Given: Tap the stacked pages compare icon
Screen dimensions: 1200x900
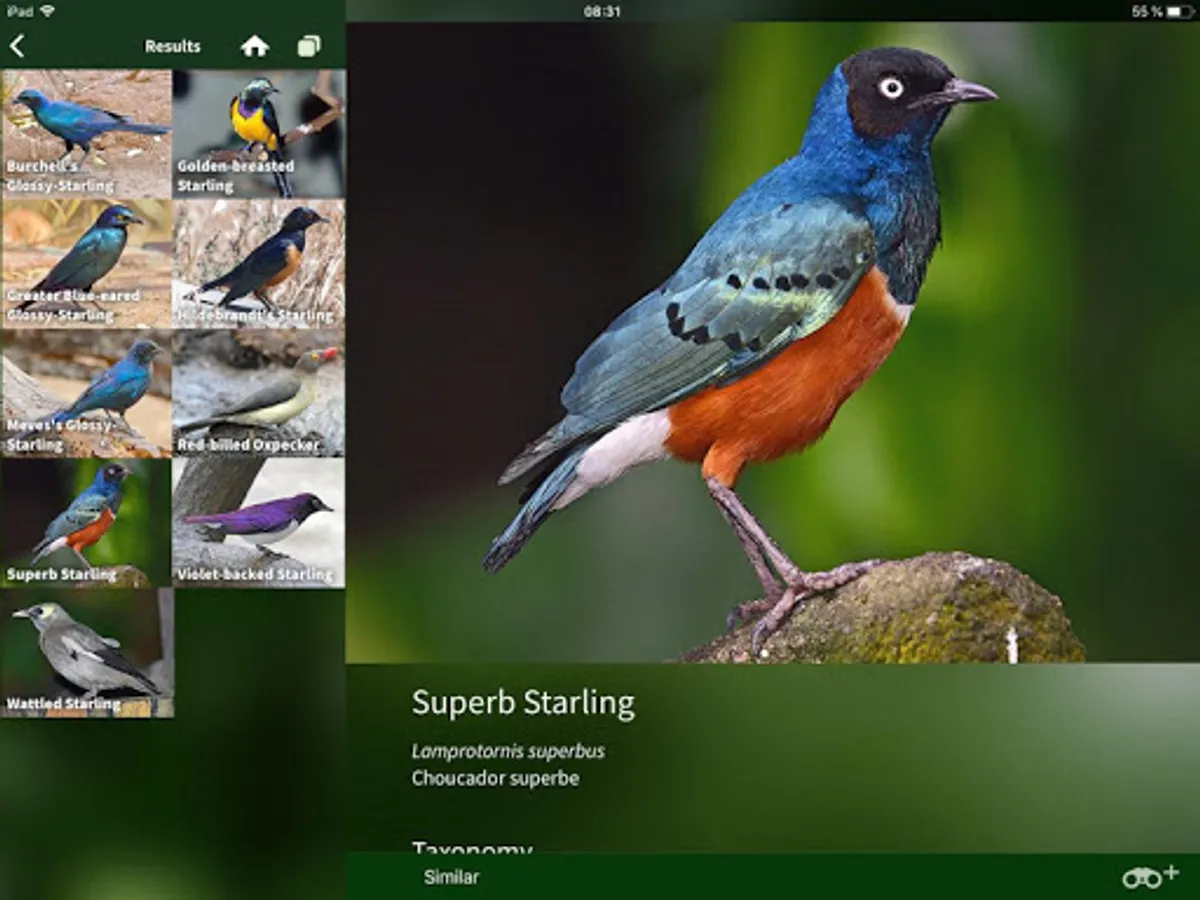Looking at the screenshot, I should pyautogui.click(x=309, y=46).
